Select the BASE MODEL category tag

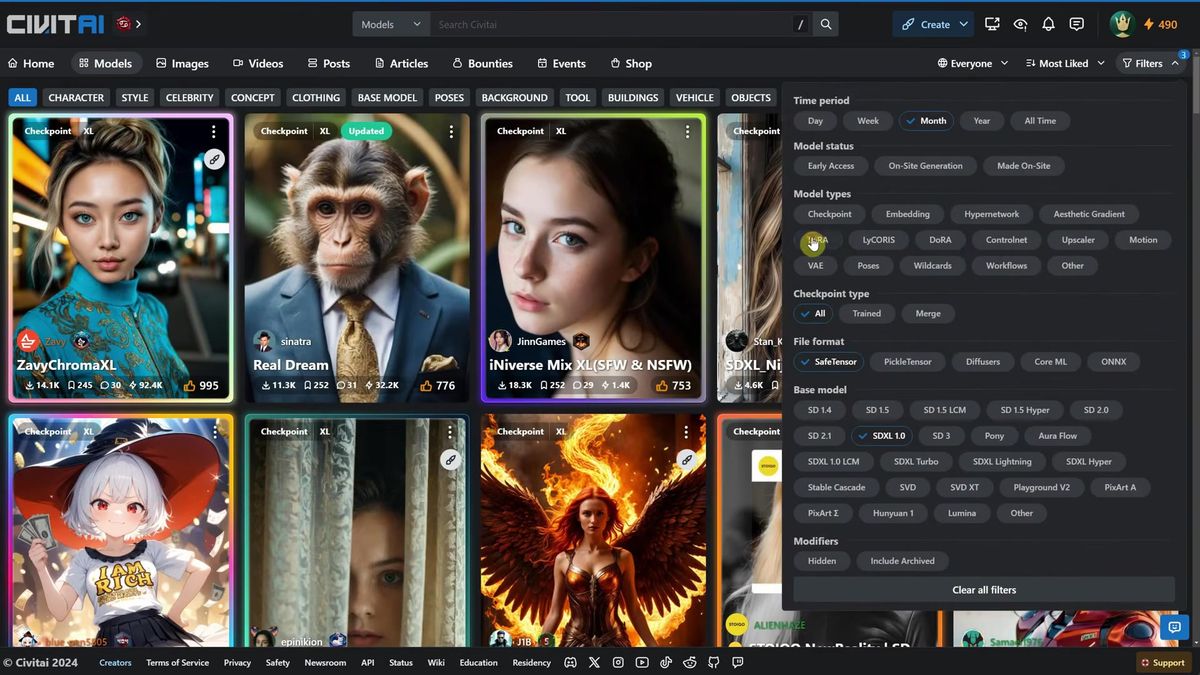point(387,98)
